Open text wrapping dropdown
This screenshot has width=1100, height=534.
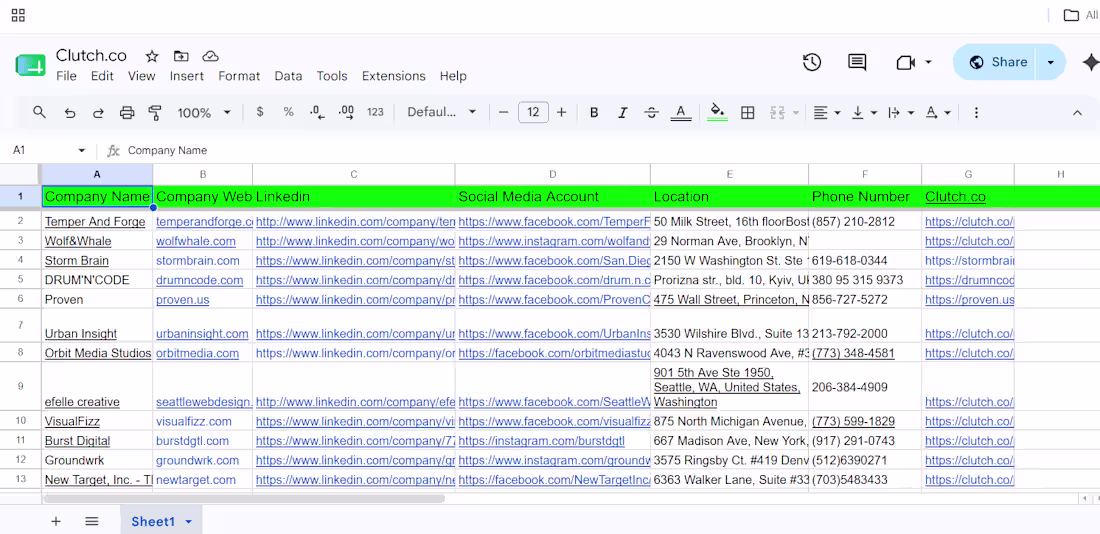(x=901, y=112)
